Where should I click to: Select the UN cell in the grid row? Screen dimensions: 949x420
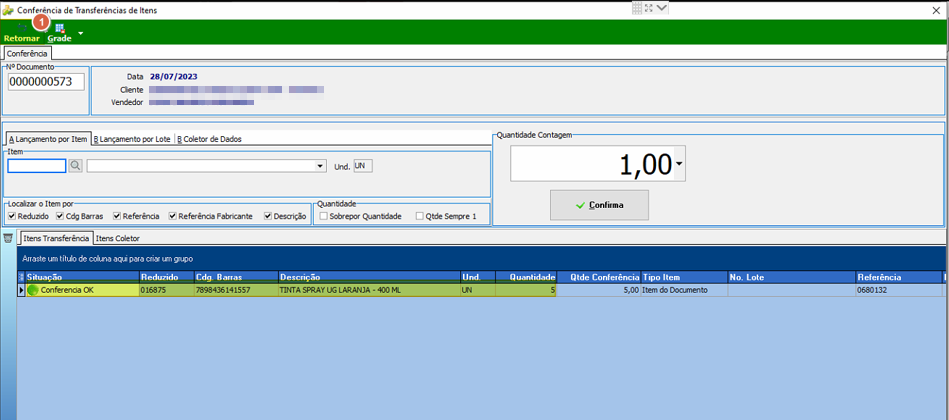478,290
